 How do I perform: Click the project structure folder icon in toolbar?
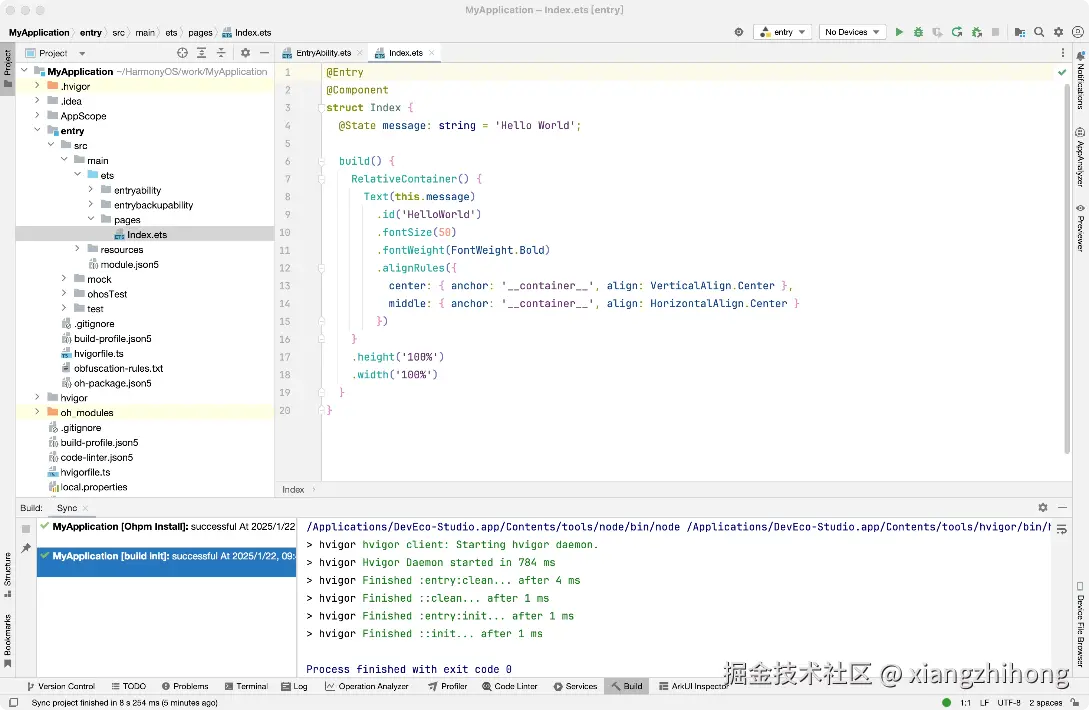click(1019, 32)
